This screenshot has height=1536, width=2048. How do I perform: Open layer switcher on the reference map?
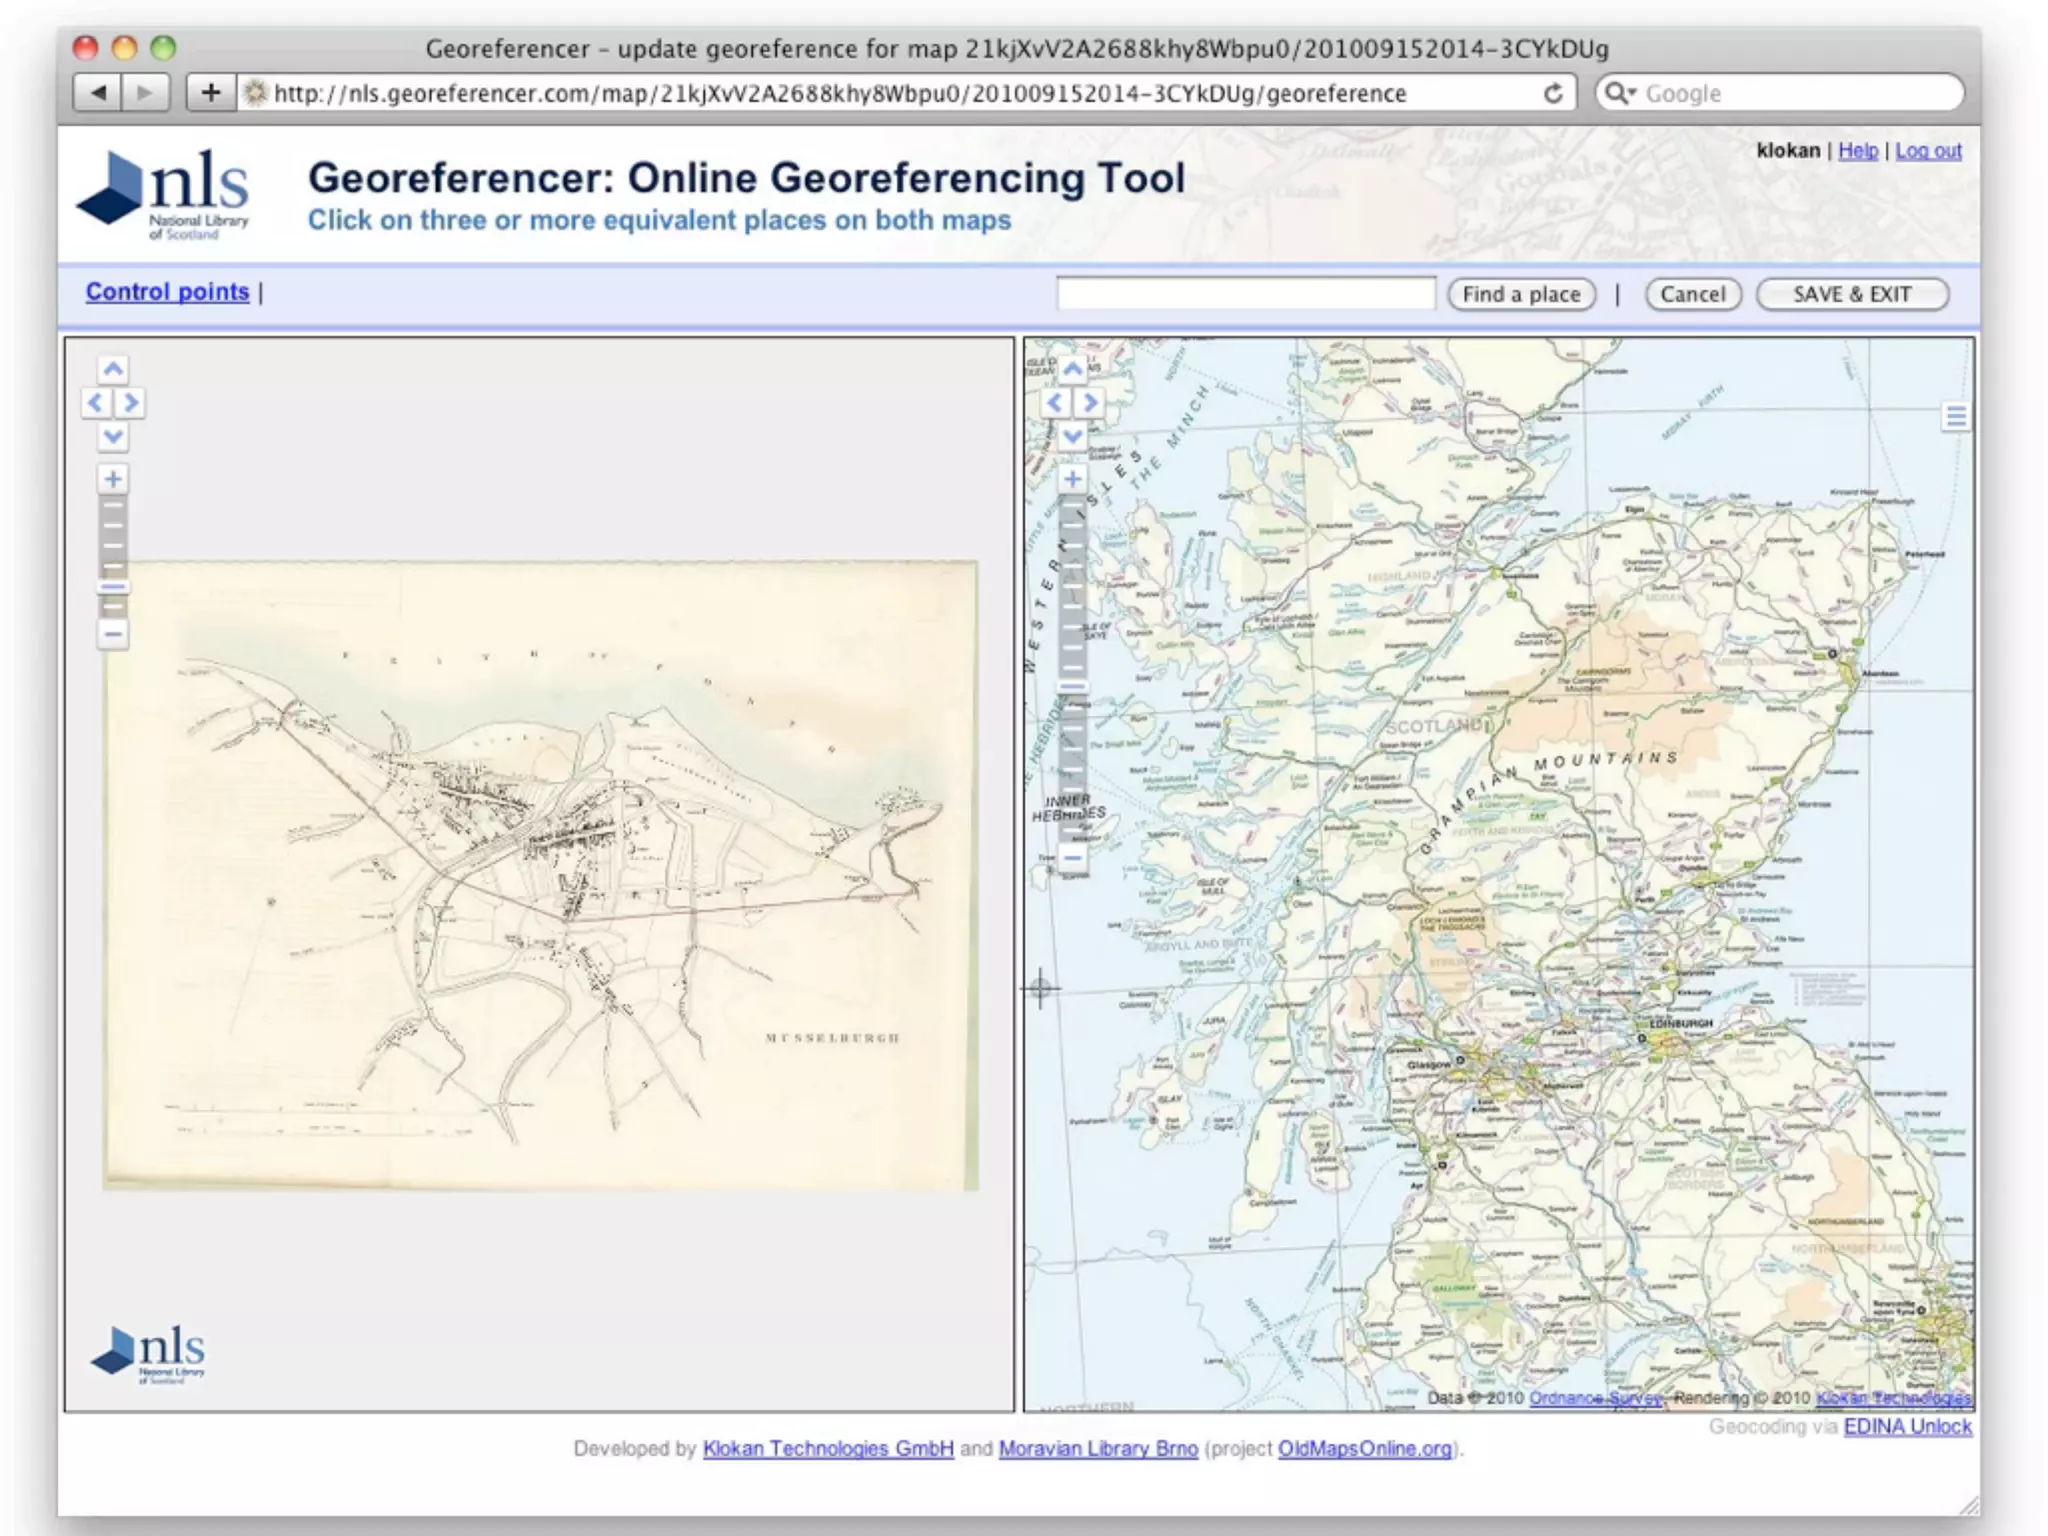tap(1956, 416)
